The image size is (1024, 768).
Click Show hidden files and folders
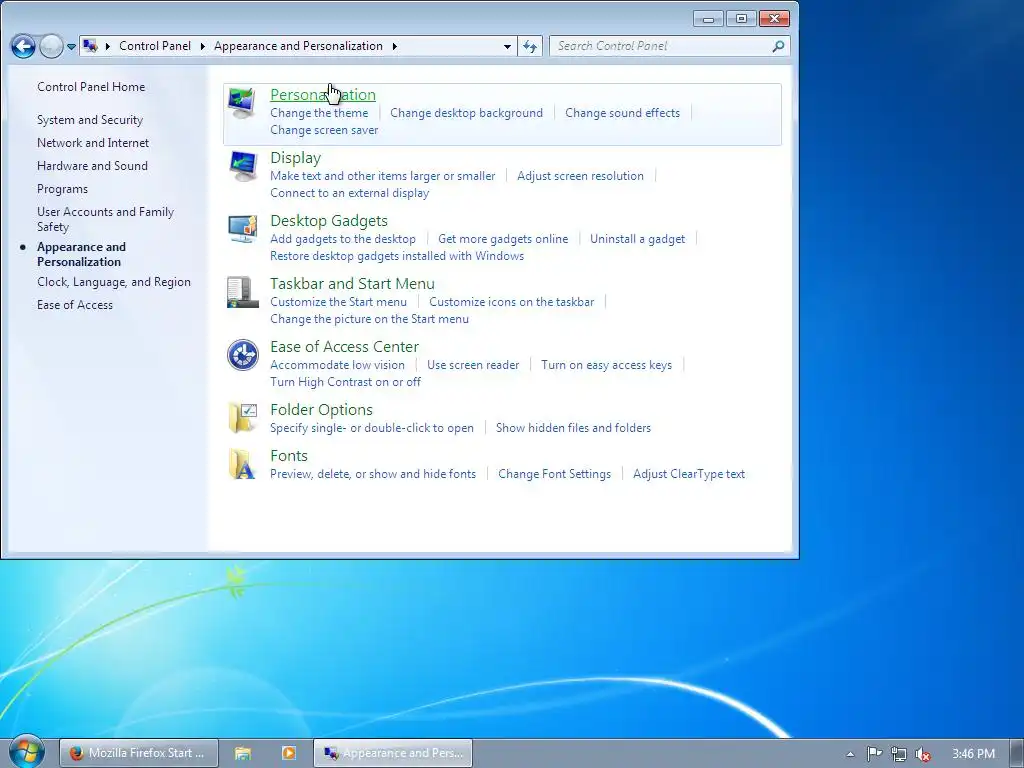[573, 428]
